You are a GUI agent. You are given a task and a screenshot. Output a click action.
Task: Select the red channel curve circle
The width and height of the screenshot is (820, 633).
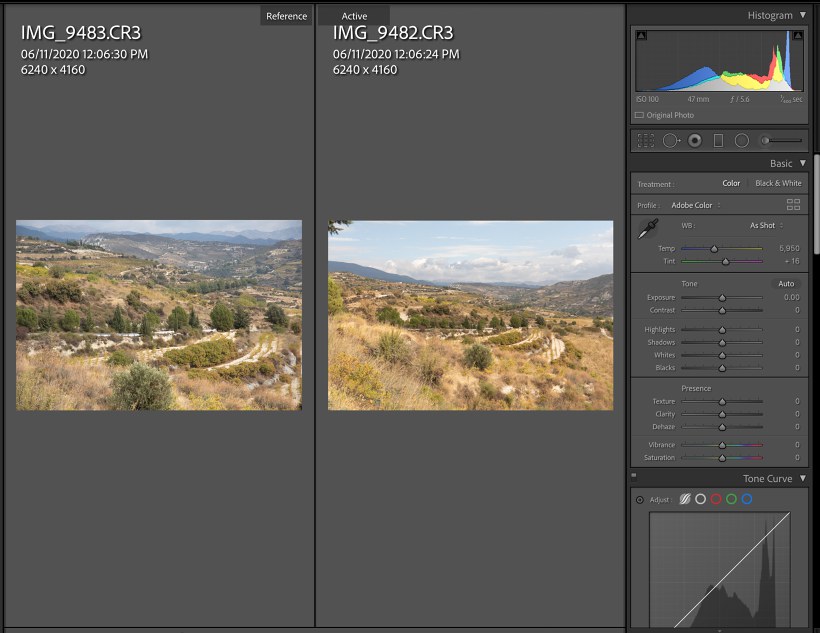(x=716, y=499)
